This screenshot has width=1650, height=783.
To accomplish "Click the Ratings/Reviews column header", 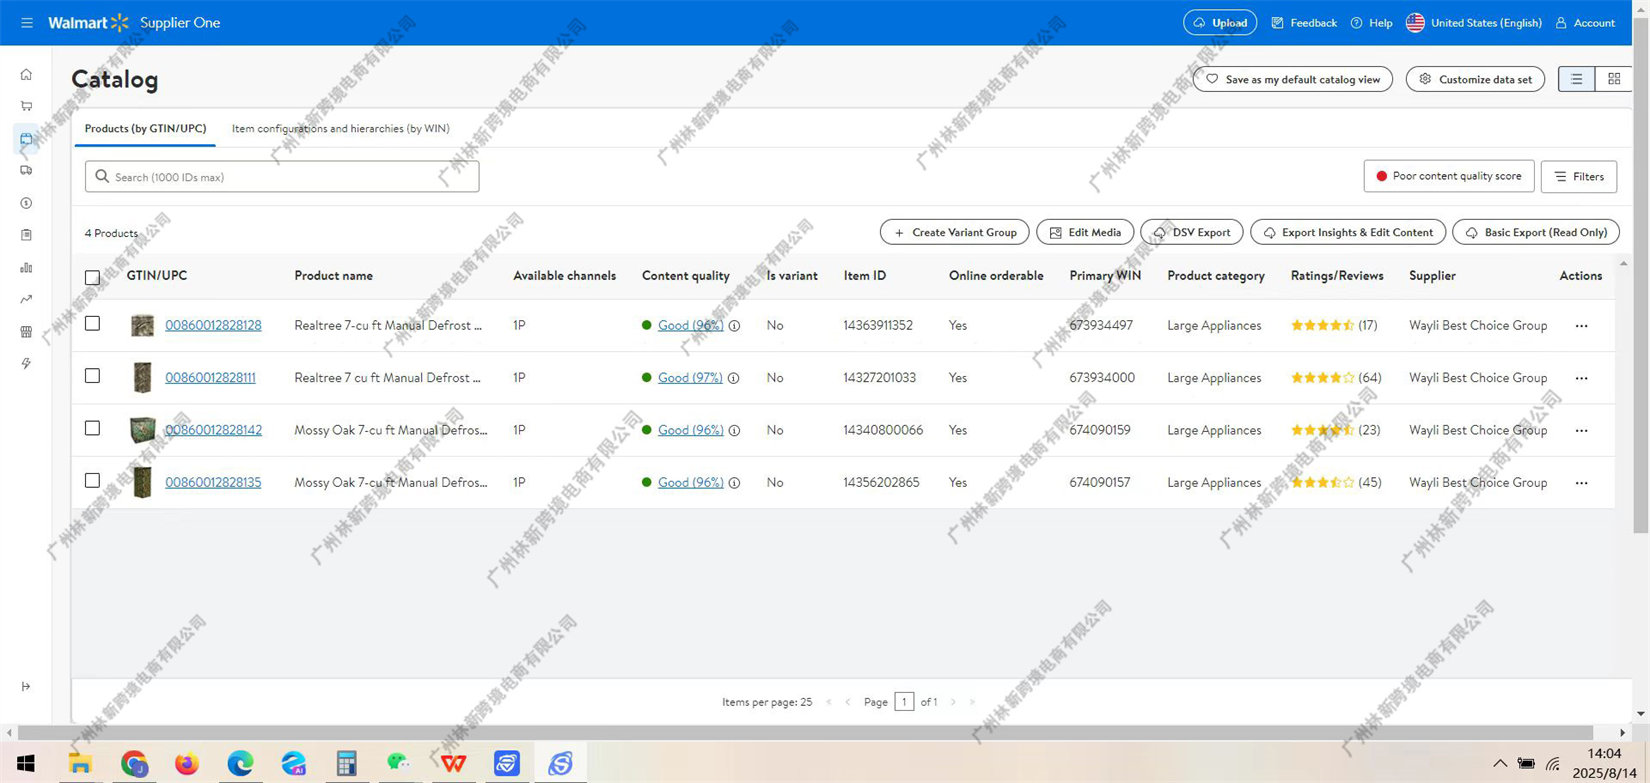I will pos(1337,276).
